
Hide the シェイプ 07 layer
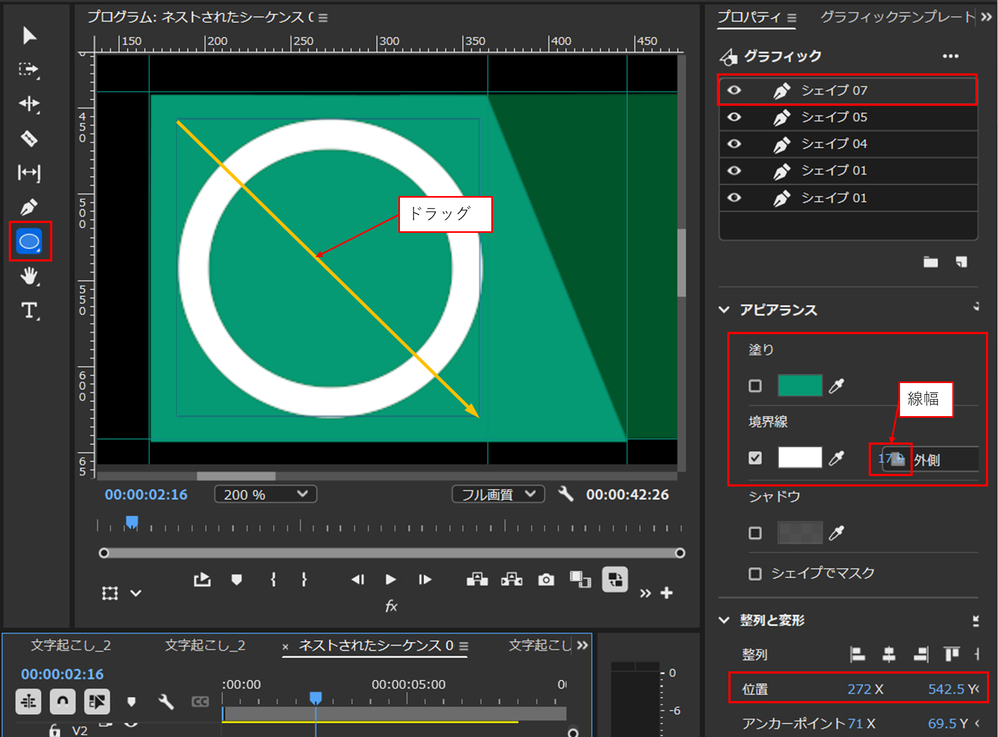click(735, 90)
